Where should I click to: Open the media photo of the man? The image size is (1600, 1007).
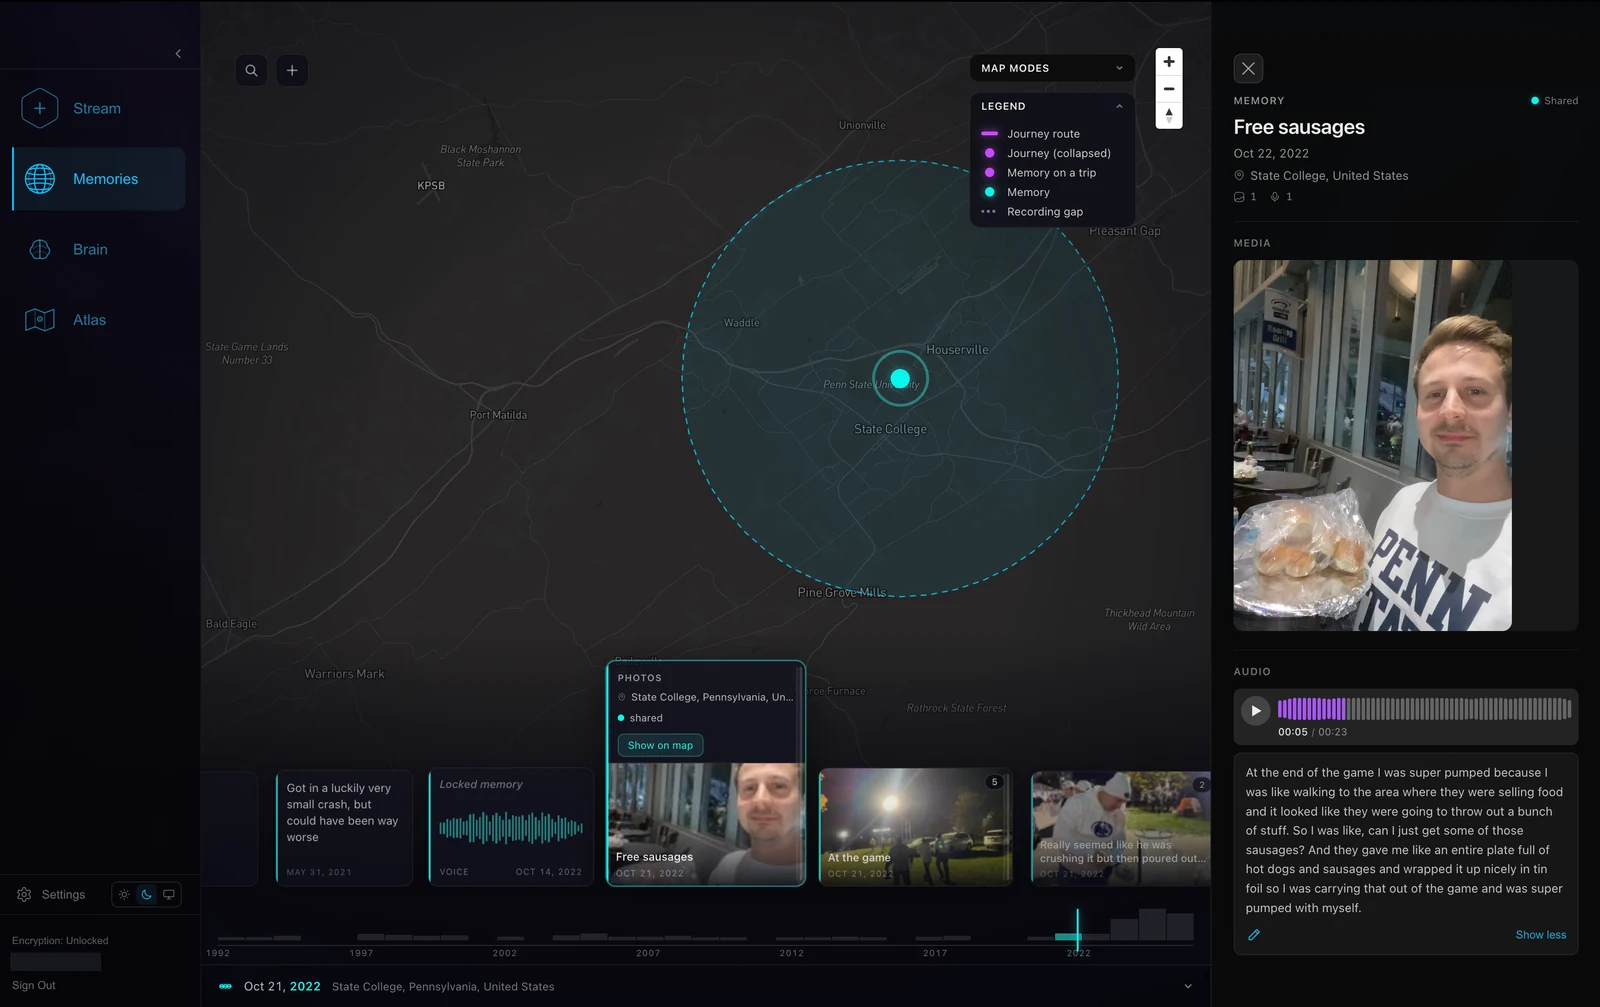point(1372,445)
